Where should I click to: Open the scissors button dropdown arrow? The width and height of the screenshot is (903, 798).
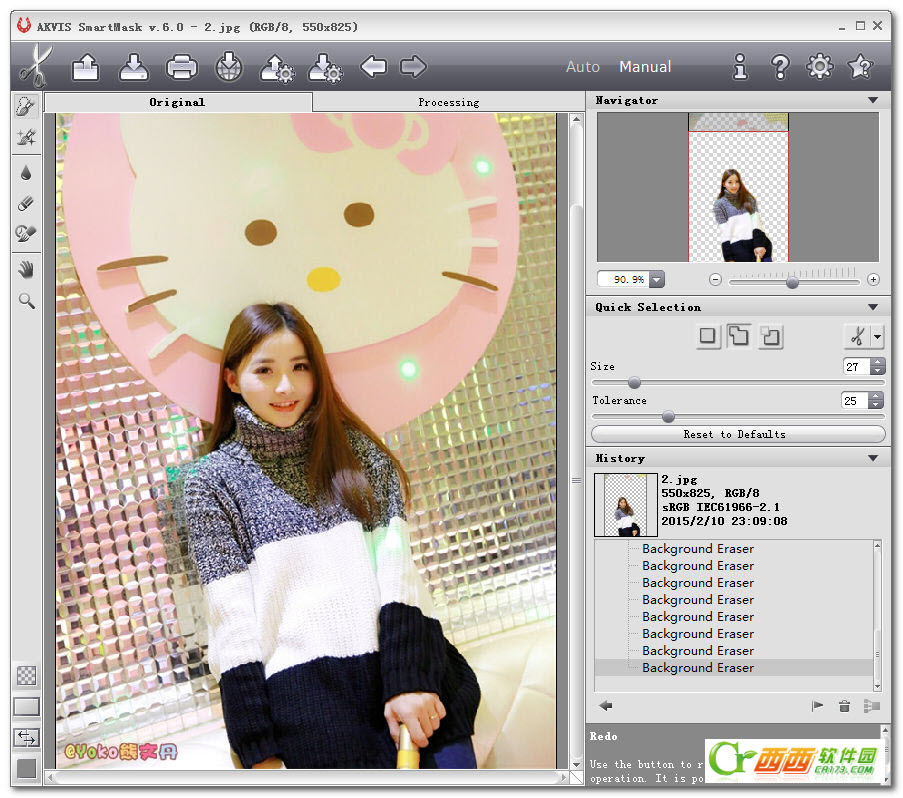coord(877,336)
